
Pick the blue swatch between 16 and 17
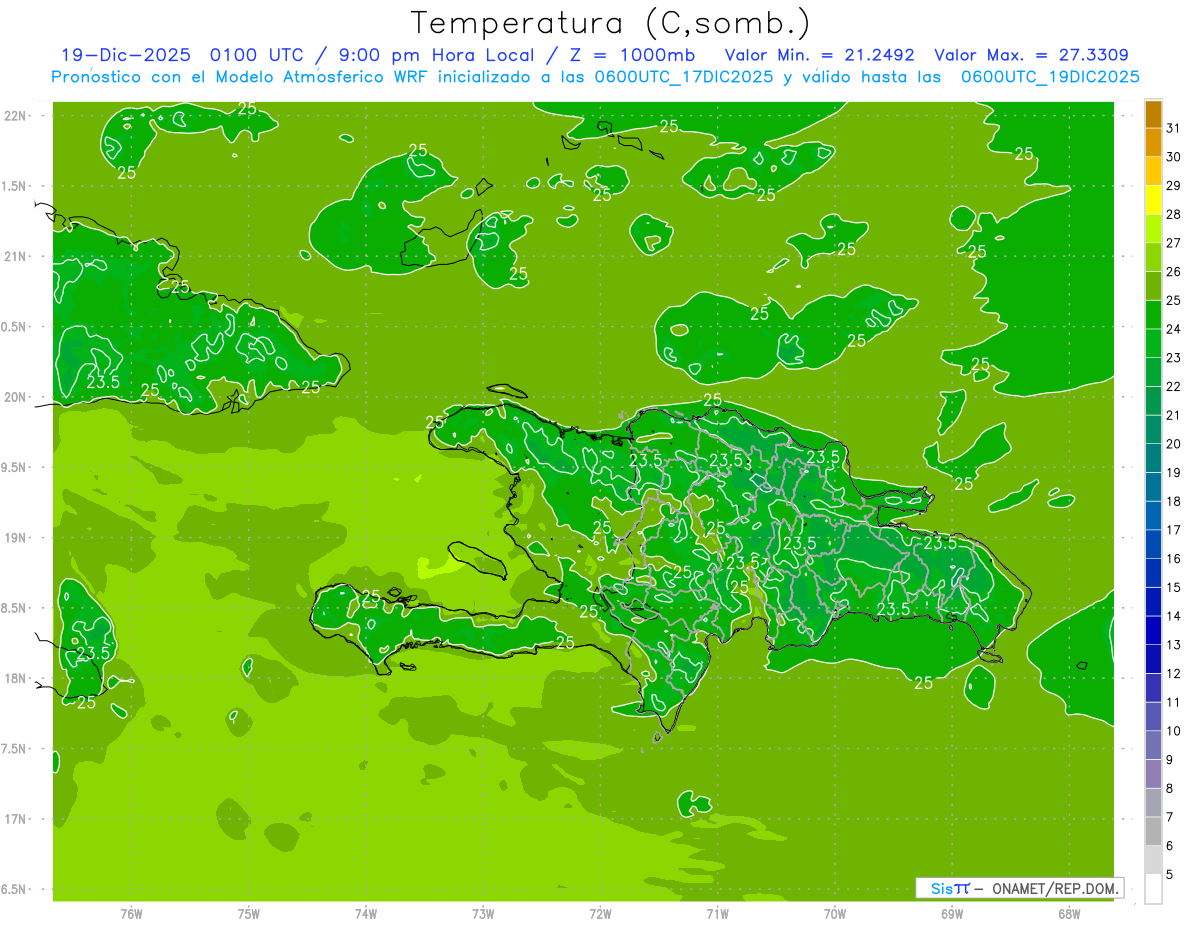1153,545
